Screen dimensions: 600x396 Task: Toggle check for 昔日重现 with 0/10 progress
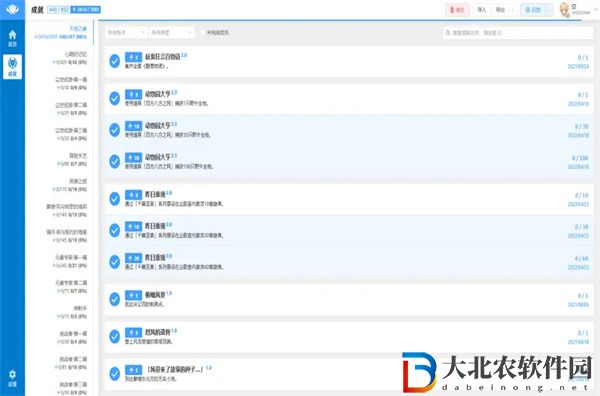point(114,199)
